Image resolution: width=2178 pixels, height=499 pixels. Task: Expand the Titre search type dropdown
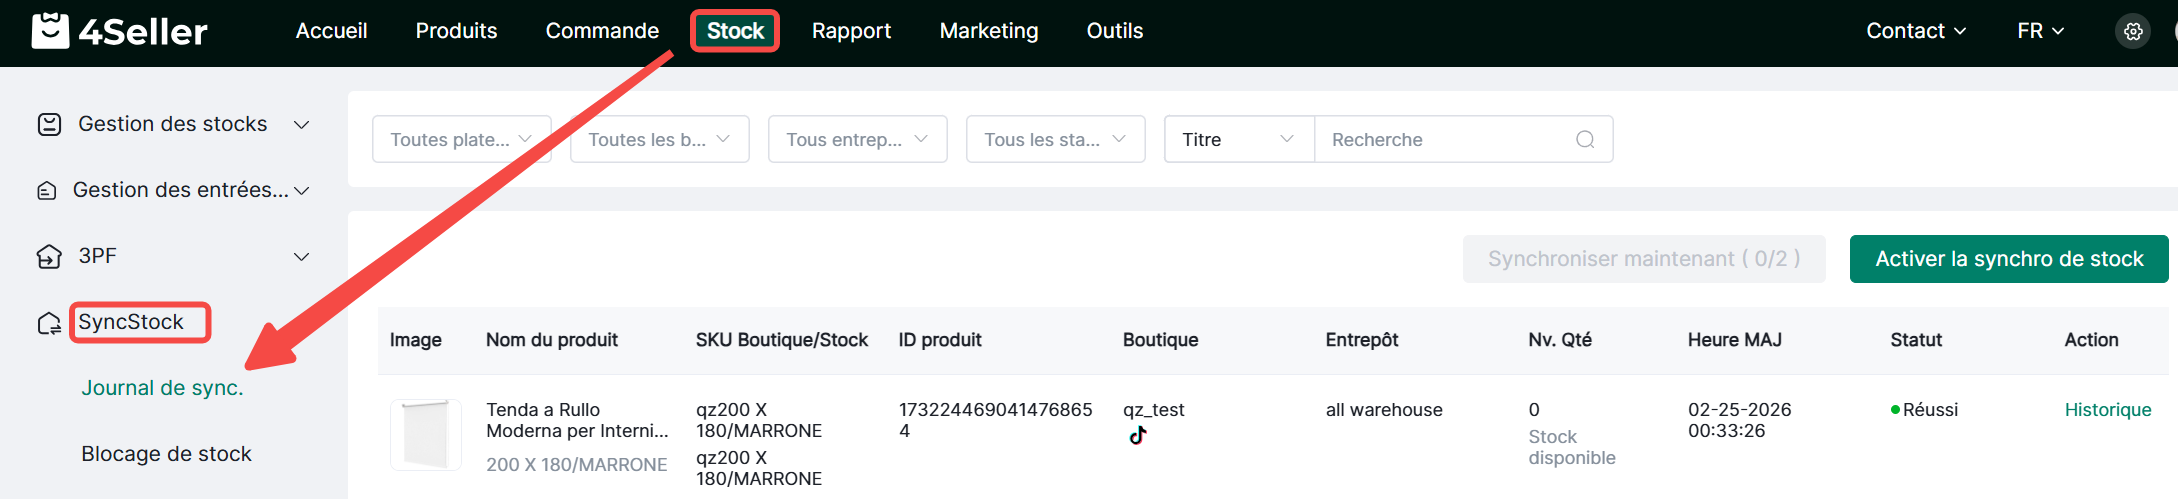click(1238, 140)
